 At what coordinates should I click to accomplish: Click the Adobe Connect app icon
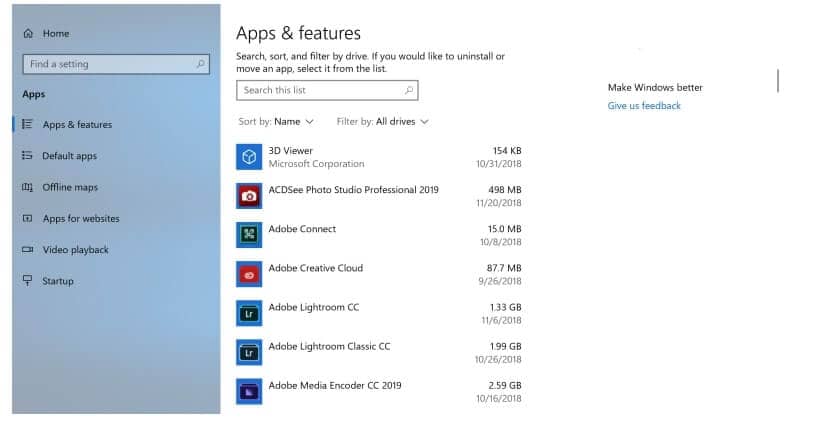(x=249, y=235)
